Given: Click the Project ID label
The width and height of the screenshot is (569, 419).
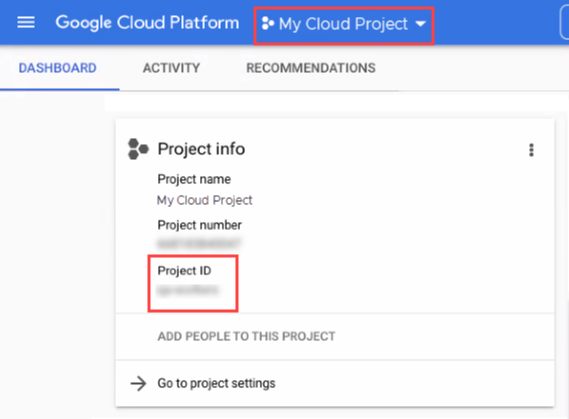Looking at the screenshot, I should [x=184, y=271].
